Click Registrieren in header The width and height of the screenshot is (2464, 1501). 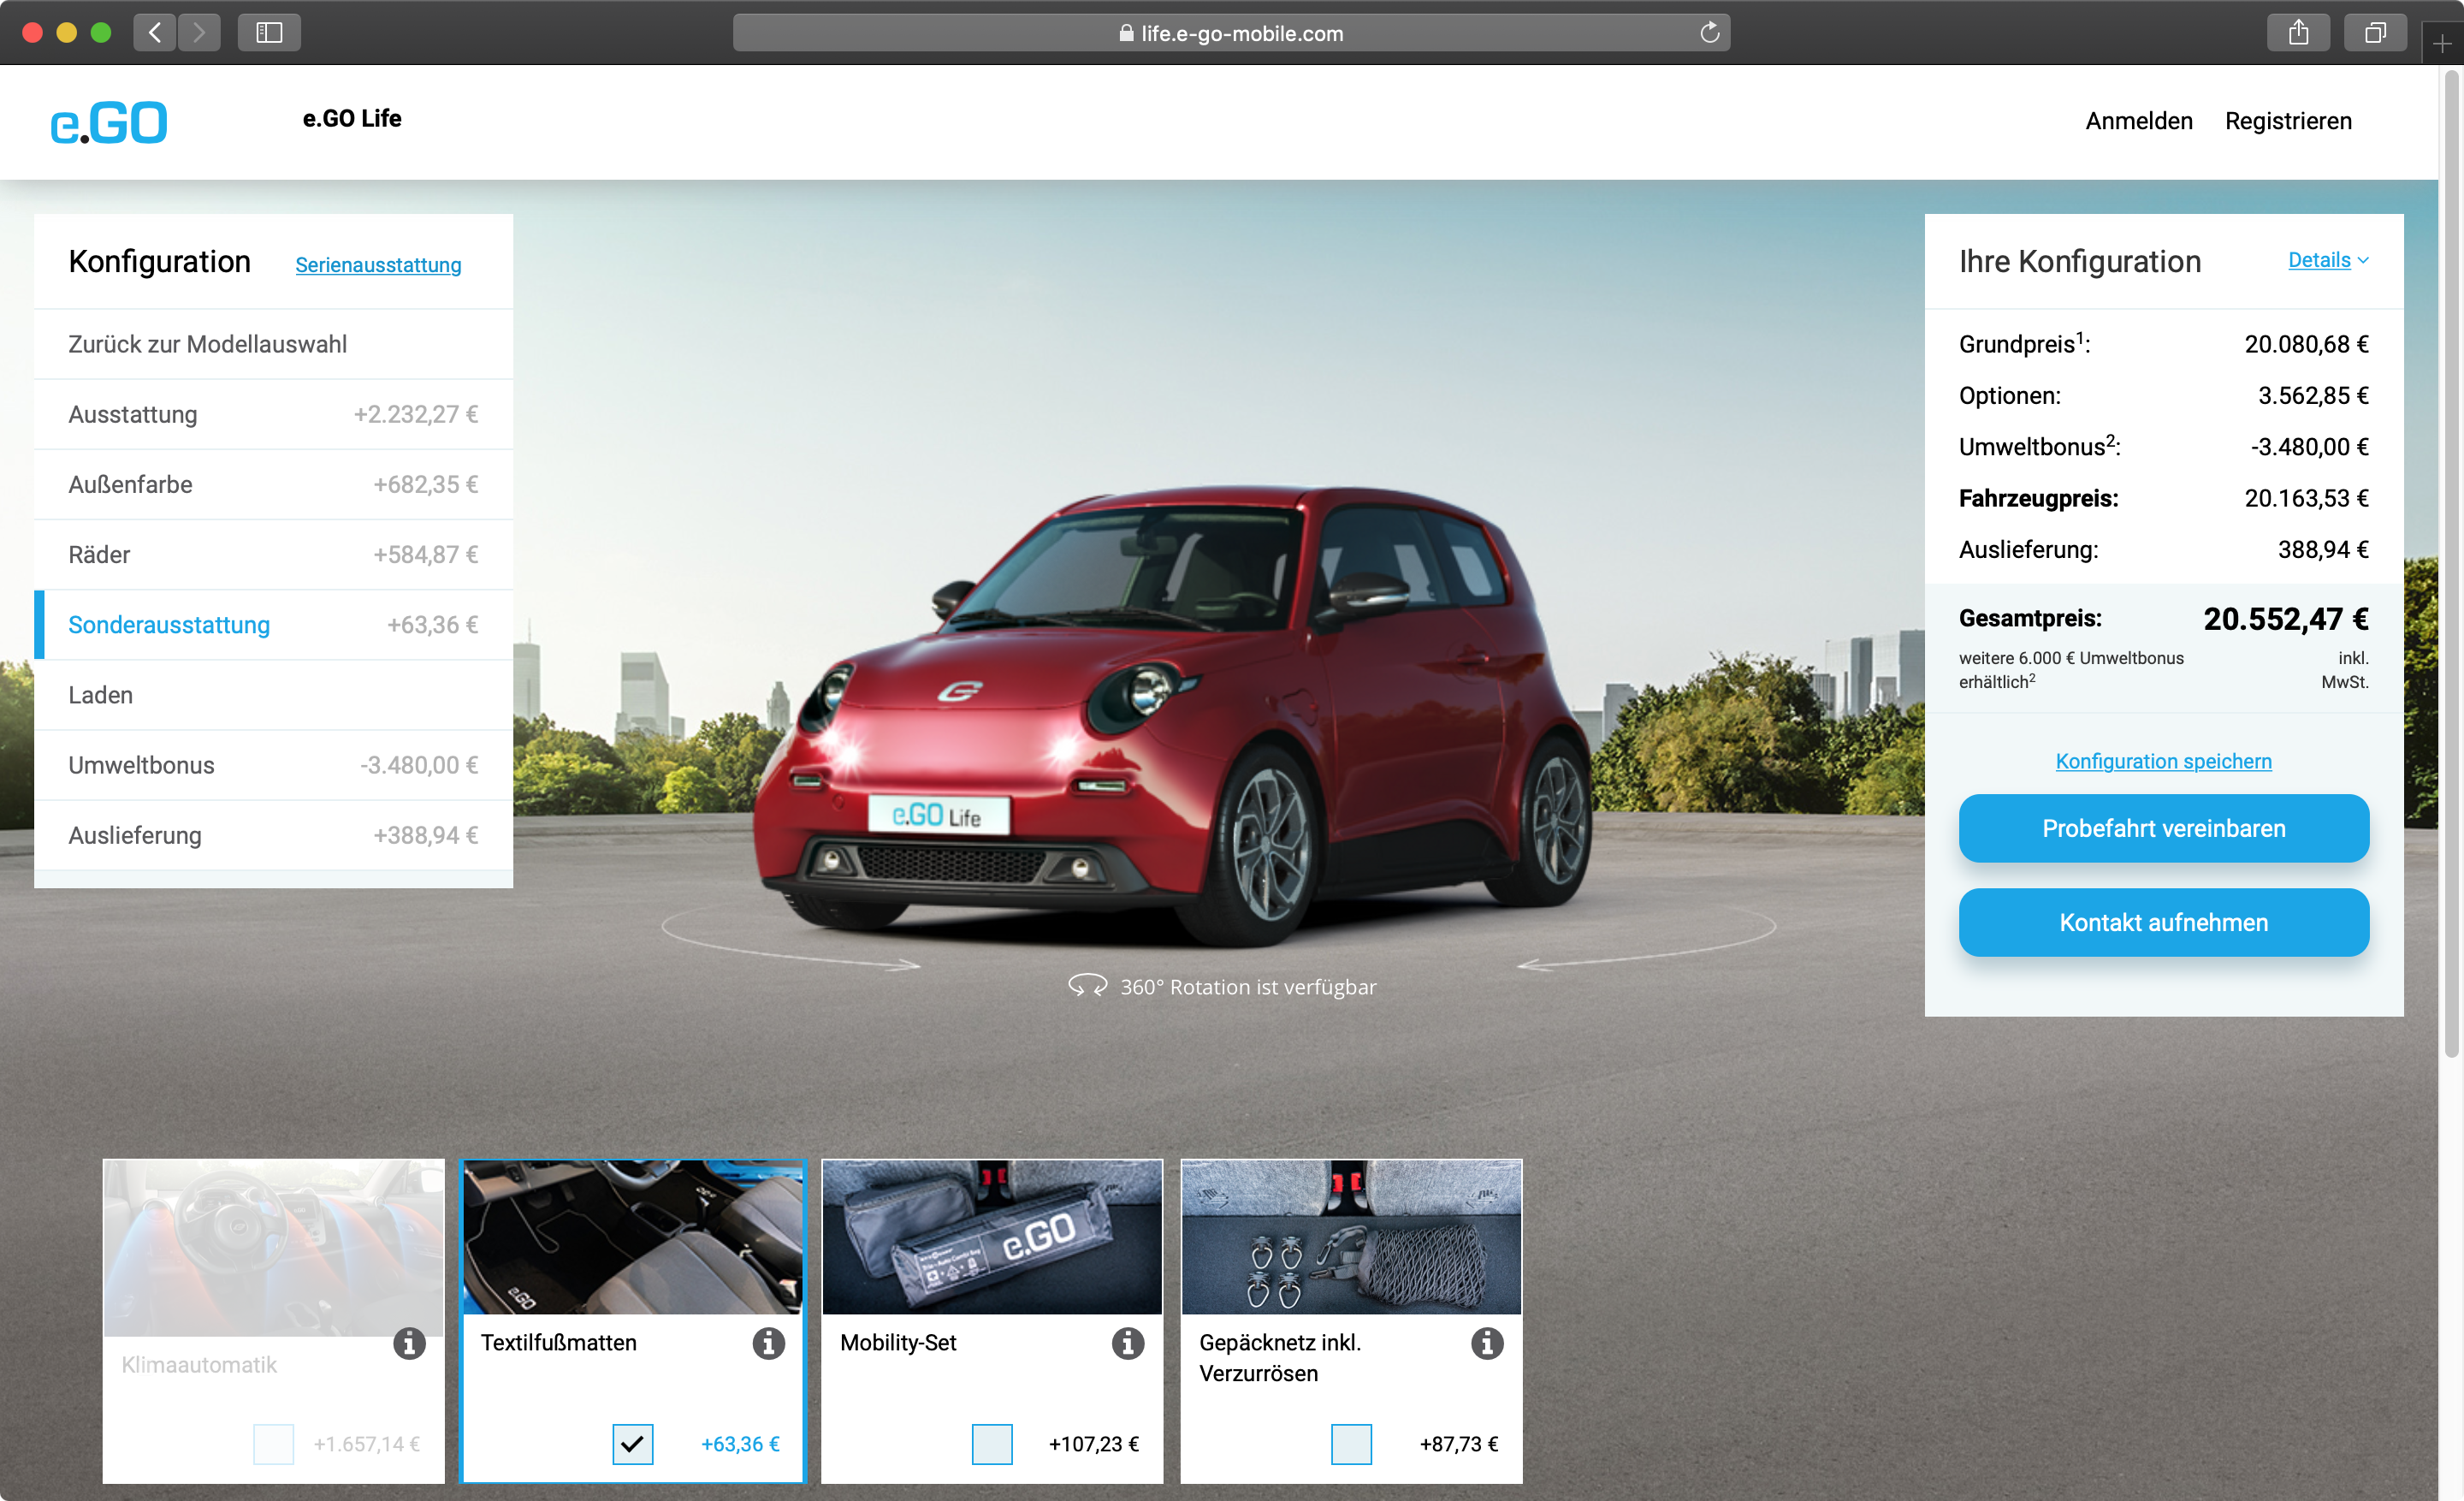[2288, 121]
